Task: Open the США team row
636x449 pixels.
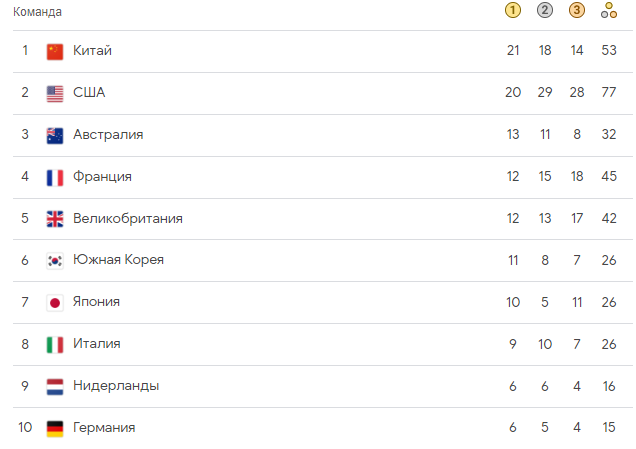Action: (x=323, y=93)
